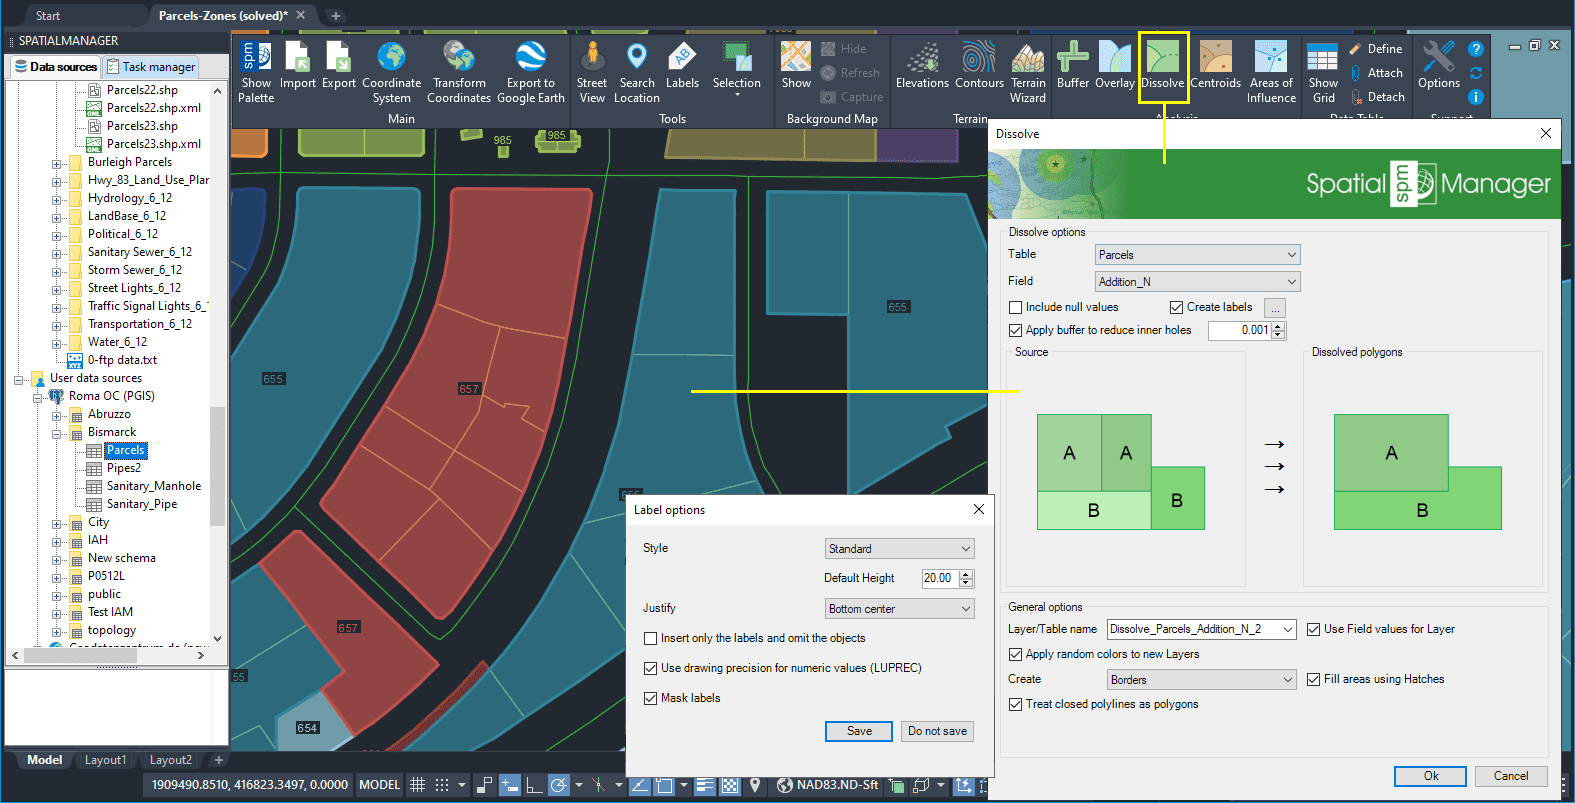1575x803 pixels.
Task: Toggle Apply buffer to reduce inner holes
Action: click(1016, 330)
